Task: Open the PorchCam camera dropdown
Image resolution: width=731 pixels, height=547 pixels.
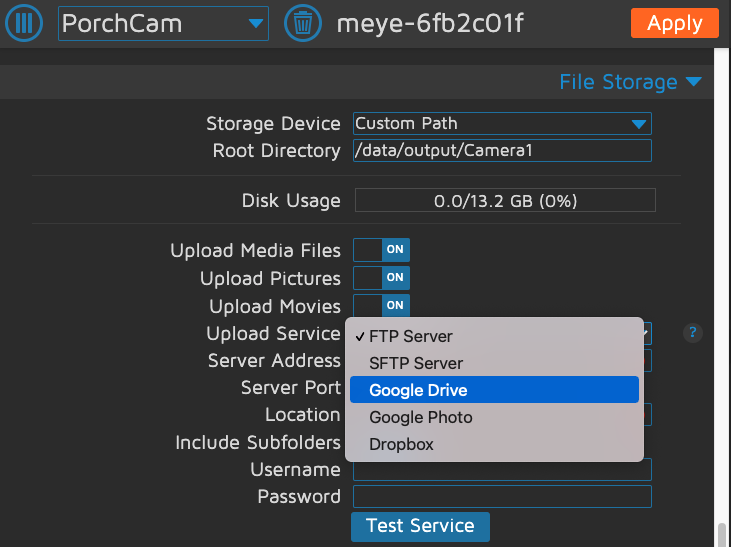Action: click(163, 23)
